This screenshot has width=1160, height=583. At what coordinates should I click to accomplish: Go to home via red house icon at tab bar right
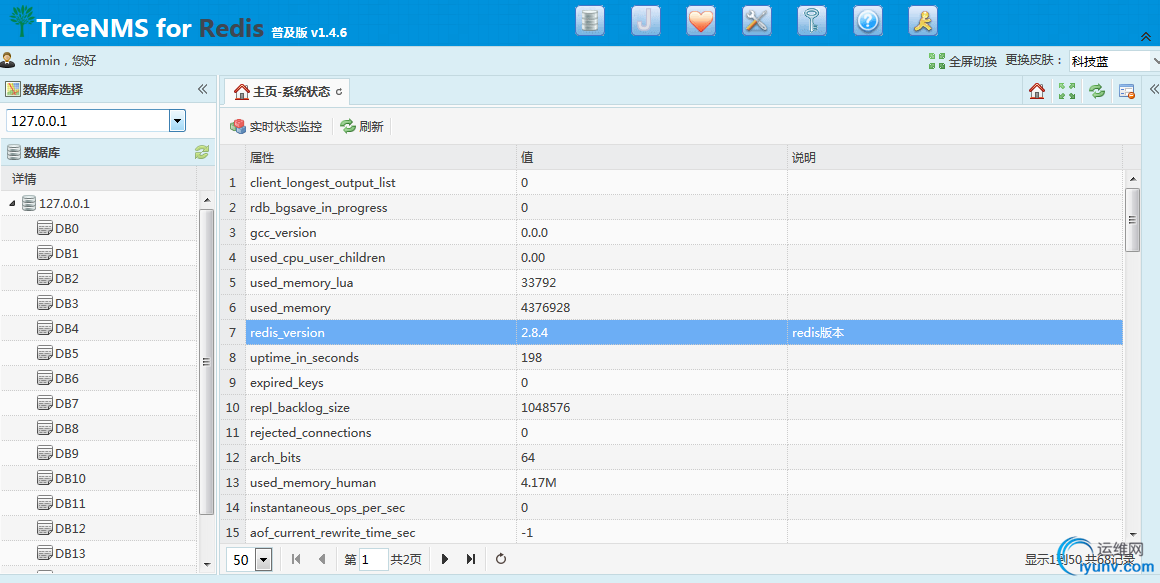pos(1037,91)
